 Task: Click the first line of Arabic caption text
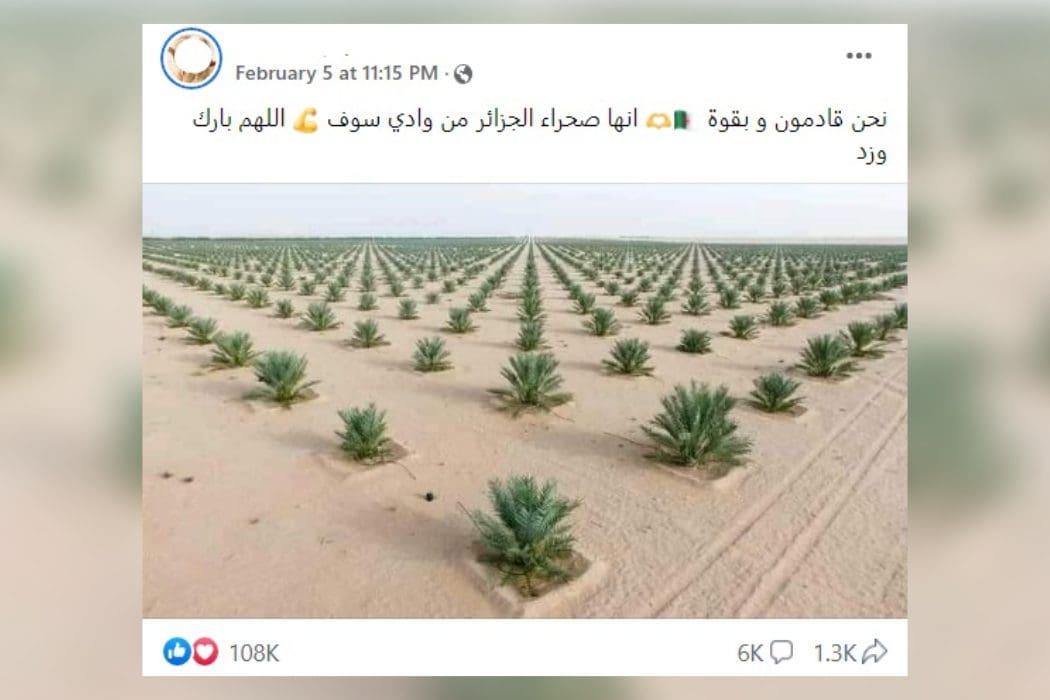(x=540, y=120)
